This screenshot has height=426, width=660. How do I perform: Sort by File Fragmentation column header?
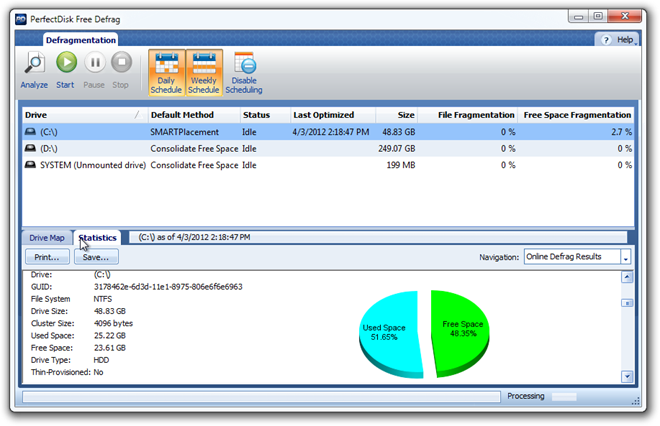467,115
